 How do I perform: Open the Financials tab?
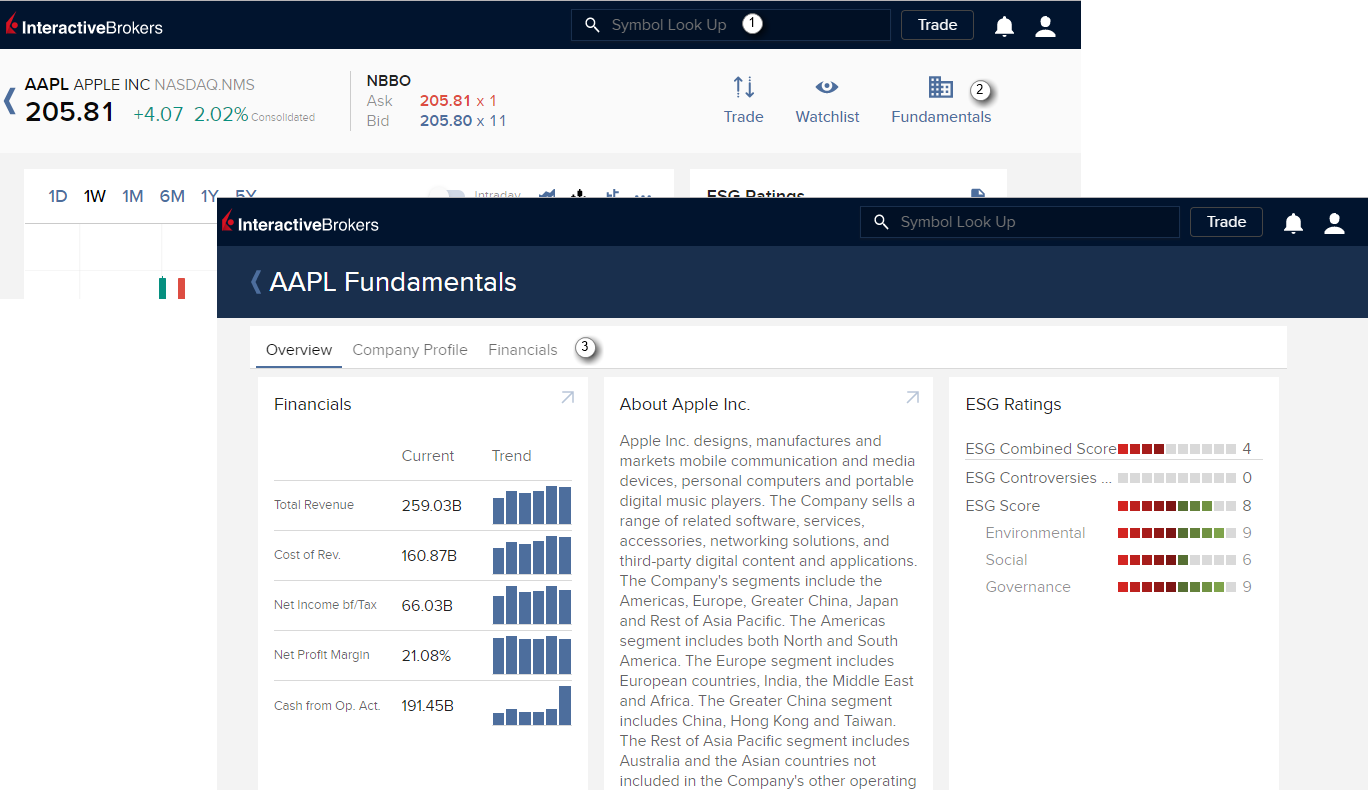522,350
